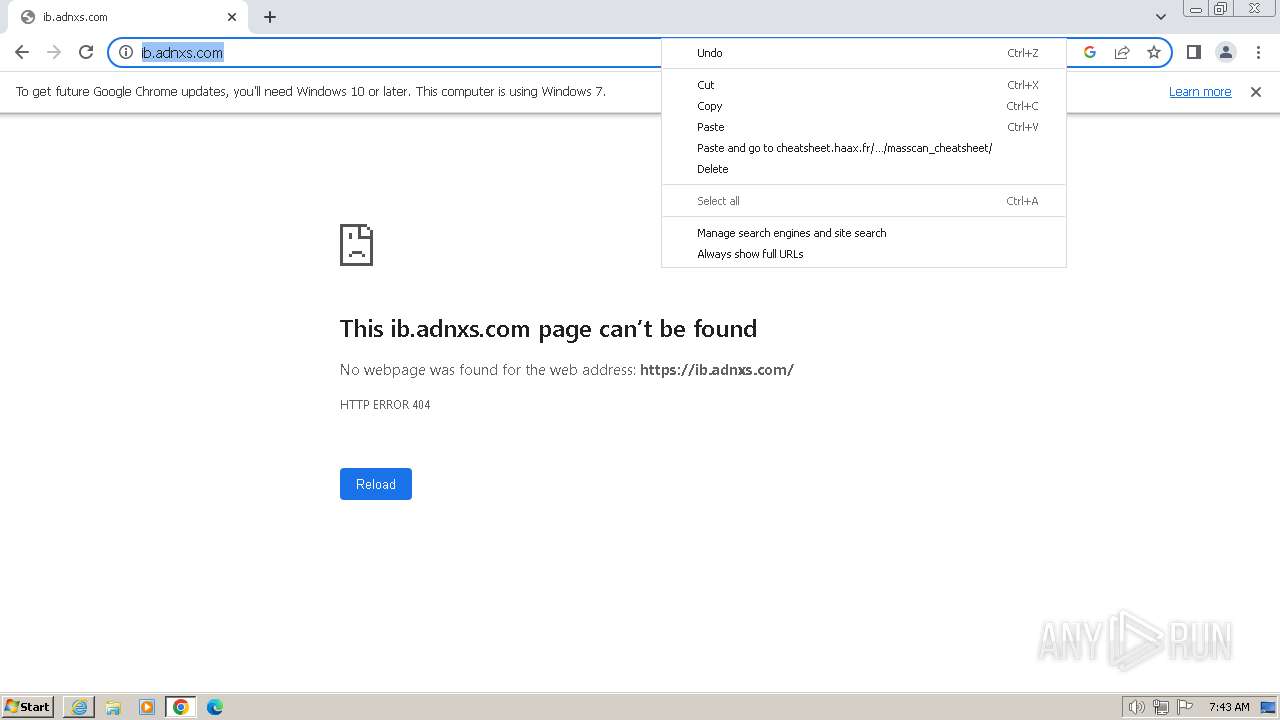Click the forward navigation arrow
This screenshot has height=720, width=1280.
click(54, 52)
